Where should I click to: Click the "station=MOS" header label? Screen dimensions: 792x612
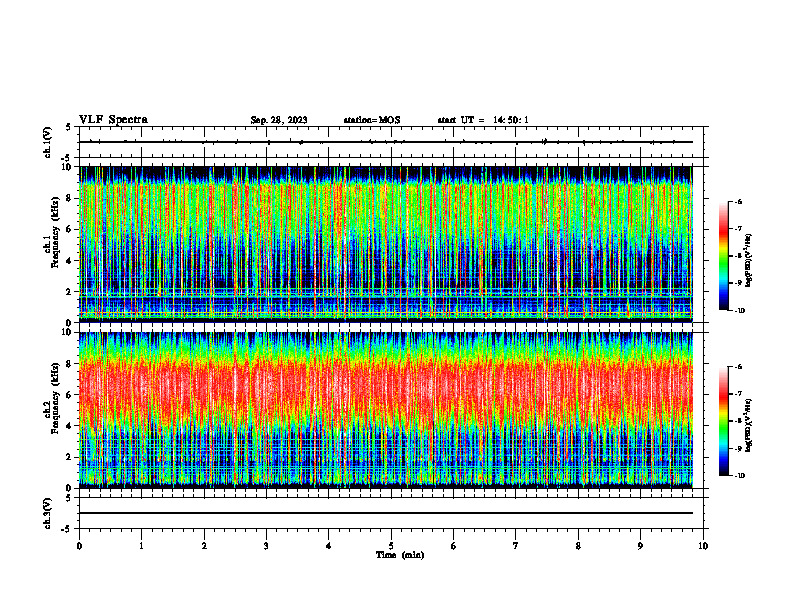(x=372, y=120)
